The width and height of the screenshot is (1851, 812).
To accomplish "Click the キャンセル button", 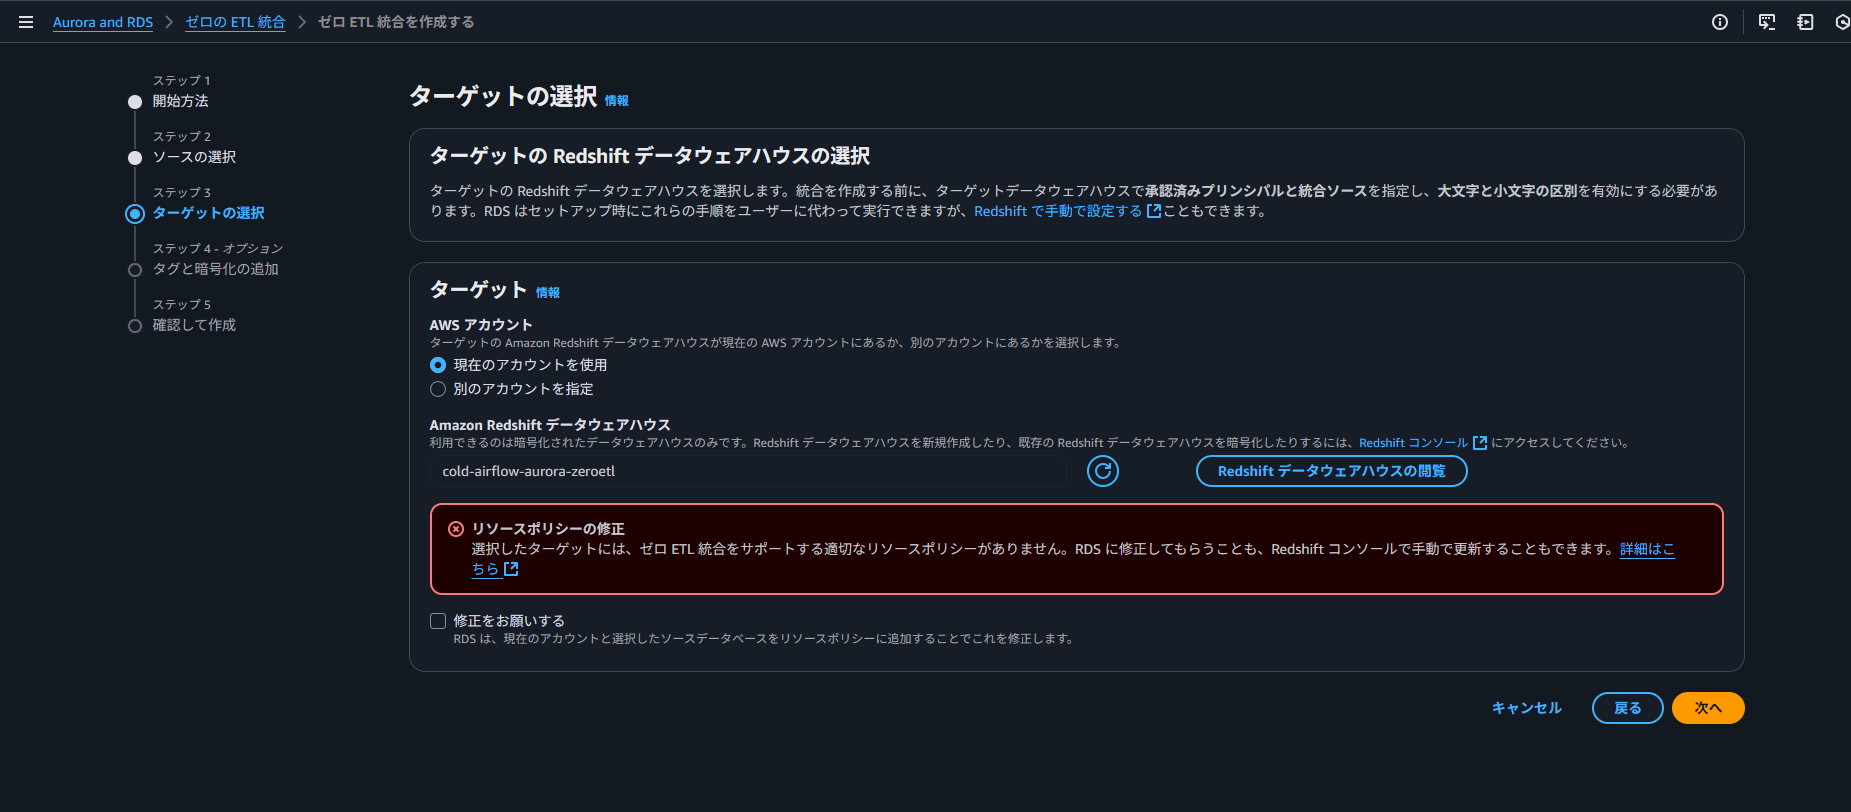I will pos(1527,708).
